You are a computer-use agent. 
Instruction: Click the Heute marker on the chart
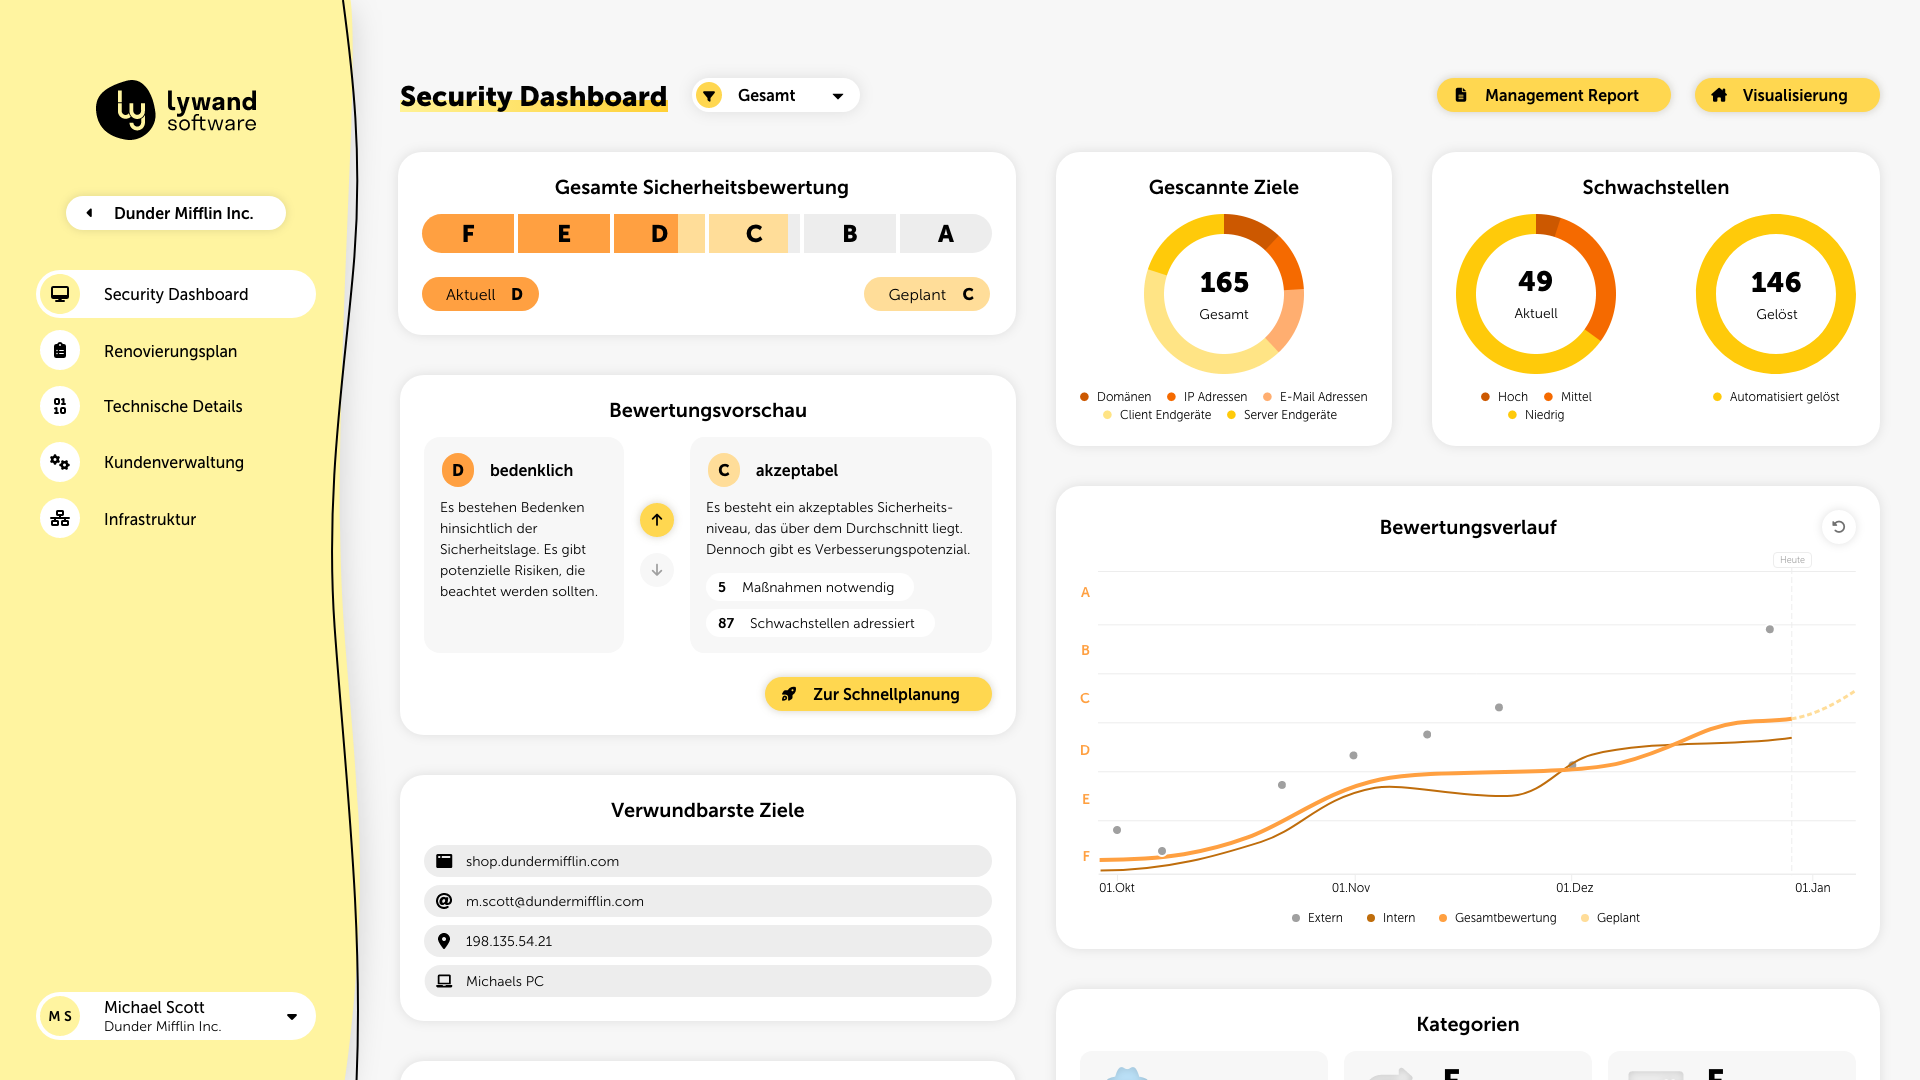click(1792, 560)
